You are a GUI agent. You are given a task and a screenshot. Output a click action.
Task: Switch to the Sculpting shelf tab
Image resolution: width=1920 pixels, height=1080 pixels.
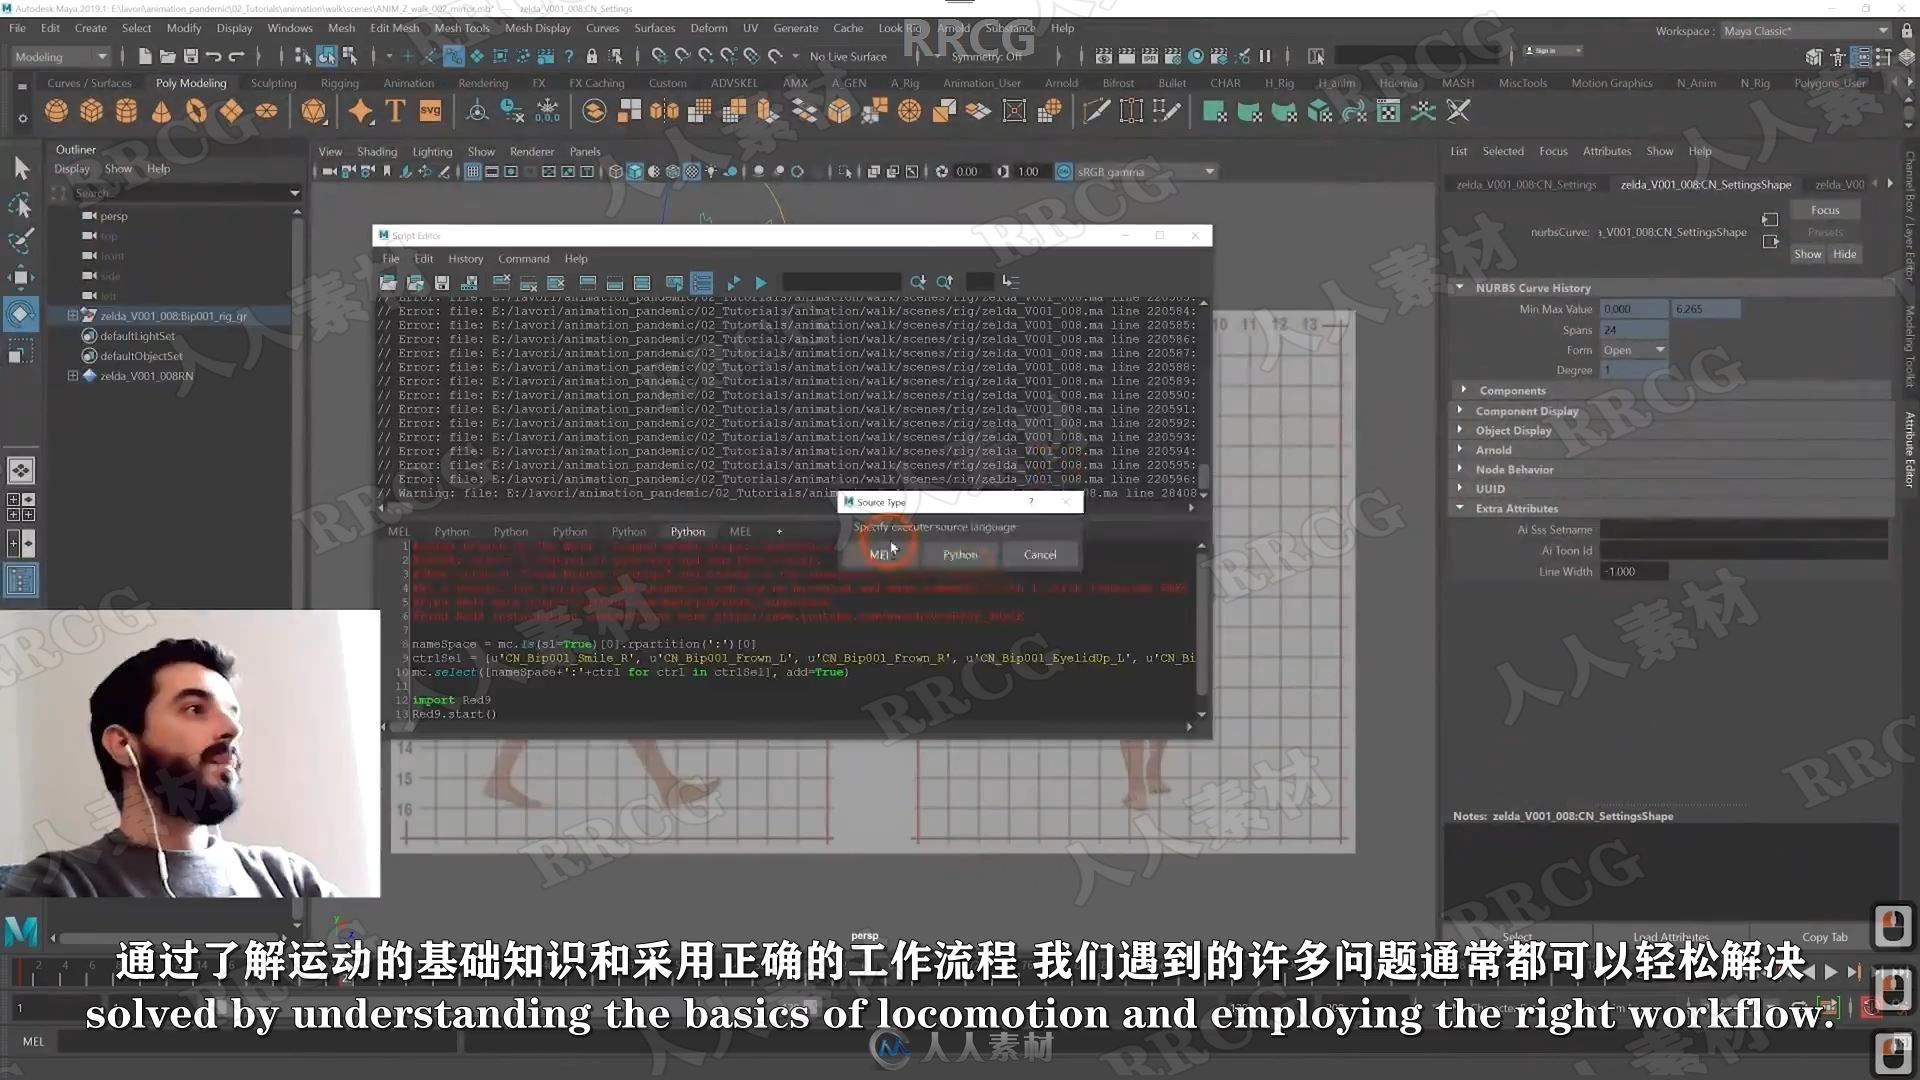273,83
